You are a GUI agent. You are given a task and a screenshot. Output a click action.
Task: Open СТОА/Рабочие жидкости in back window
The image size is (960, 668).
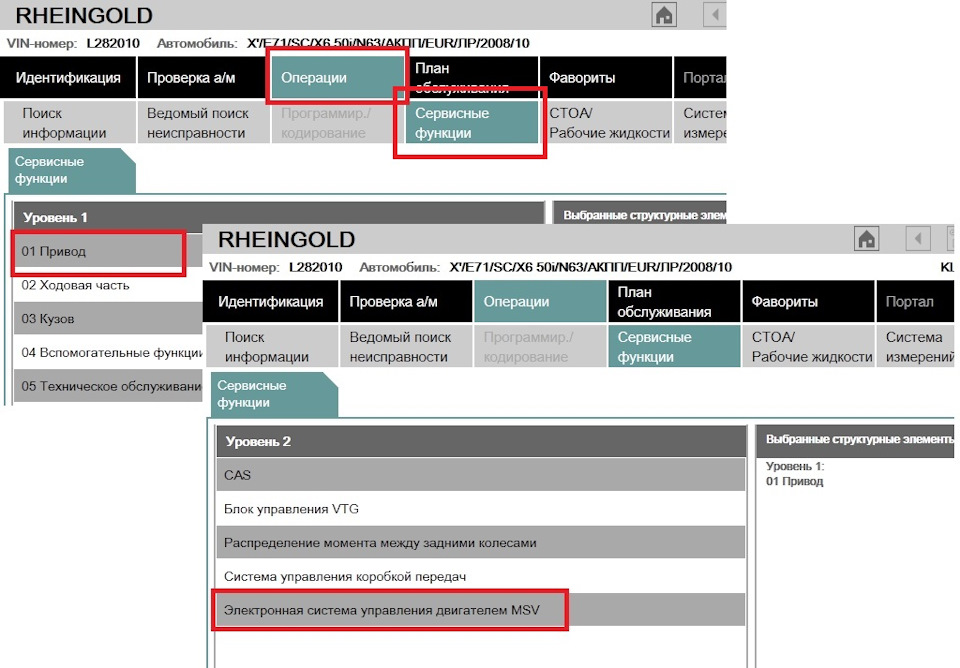click(606, 122)
